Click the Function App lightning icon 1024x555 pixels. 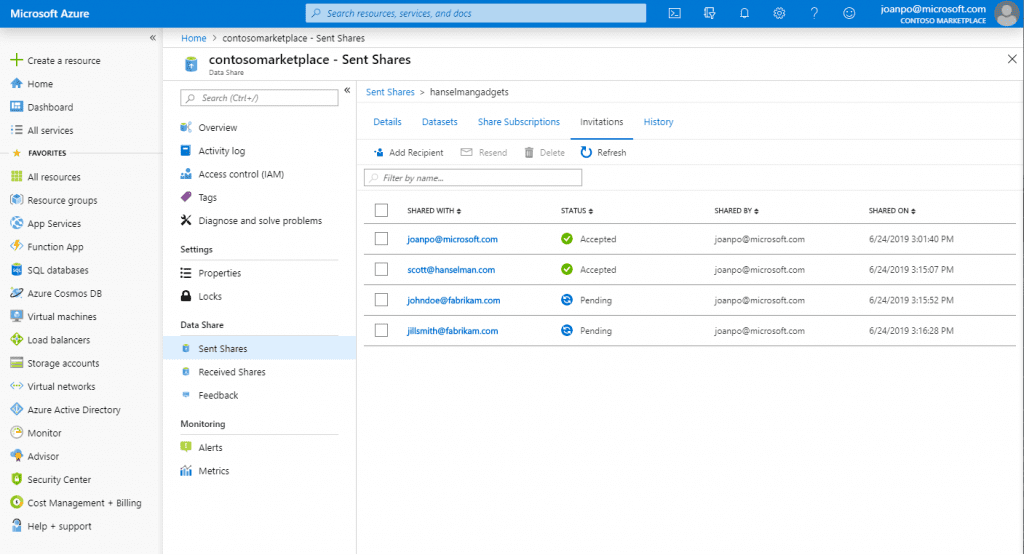pyautogui.click(x=16, y=246)
